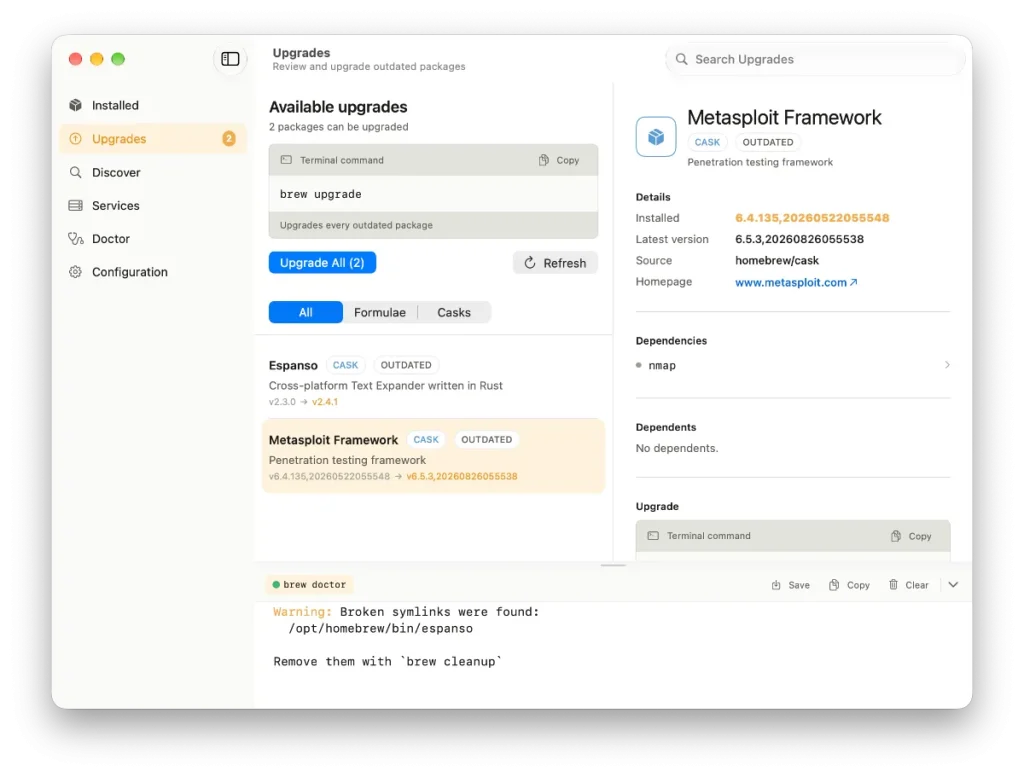Click the brew doctor console tab
1024x777 pixels.
(309, 584)
